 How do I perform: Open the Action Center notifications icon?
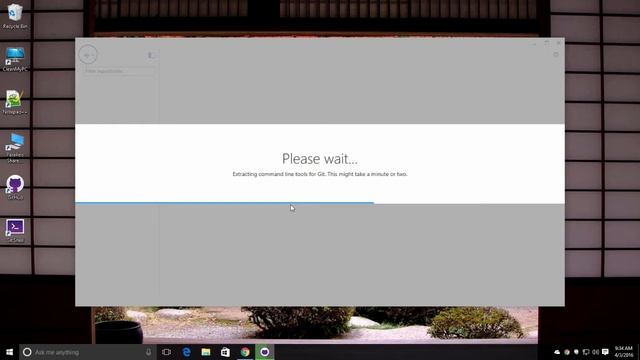(605, 352)
